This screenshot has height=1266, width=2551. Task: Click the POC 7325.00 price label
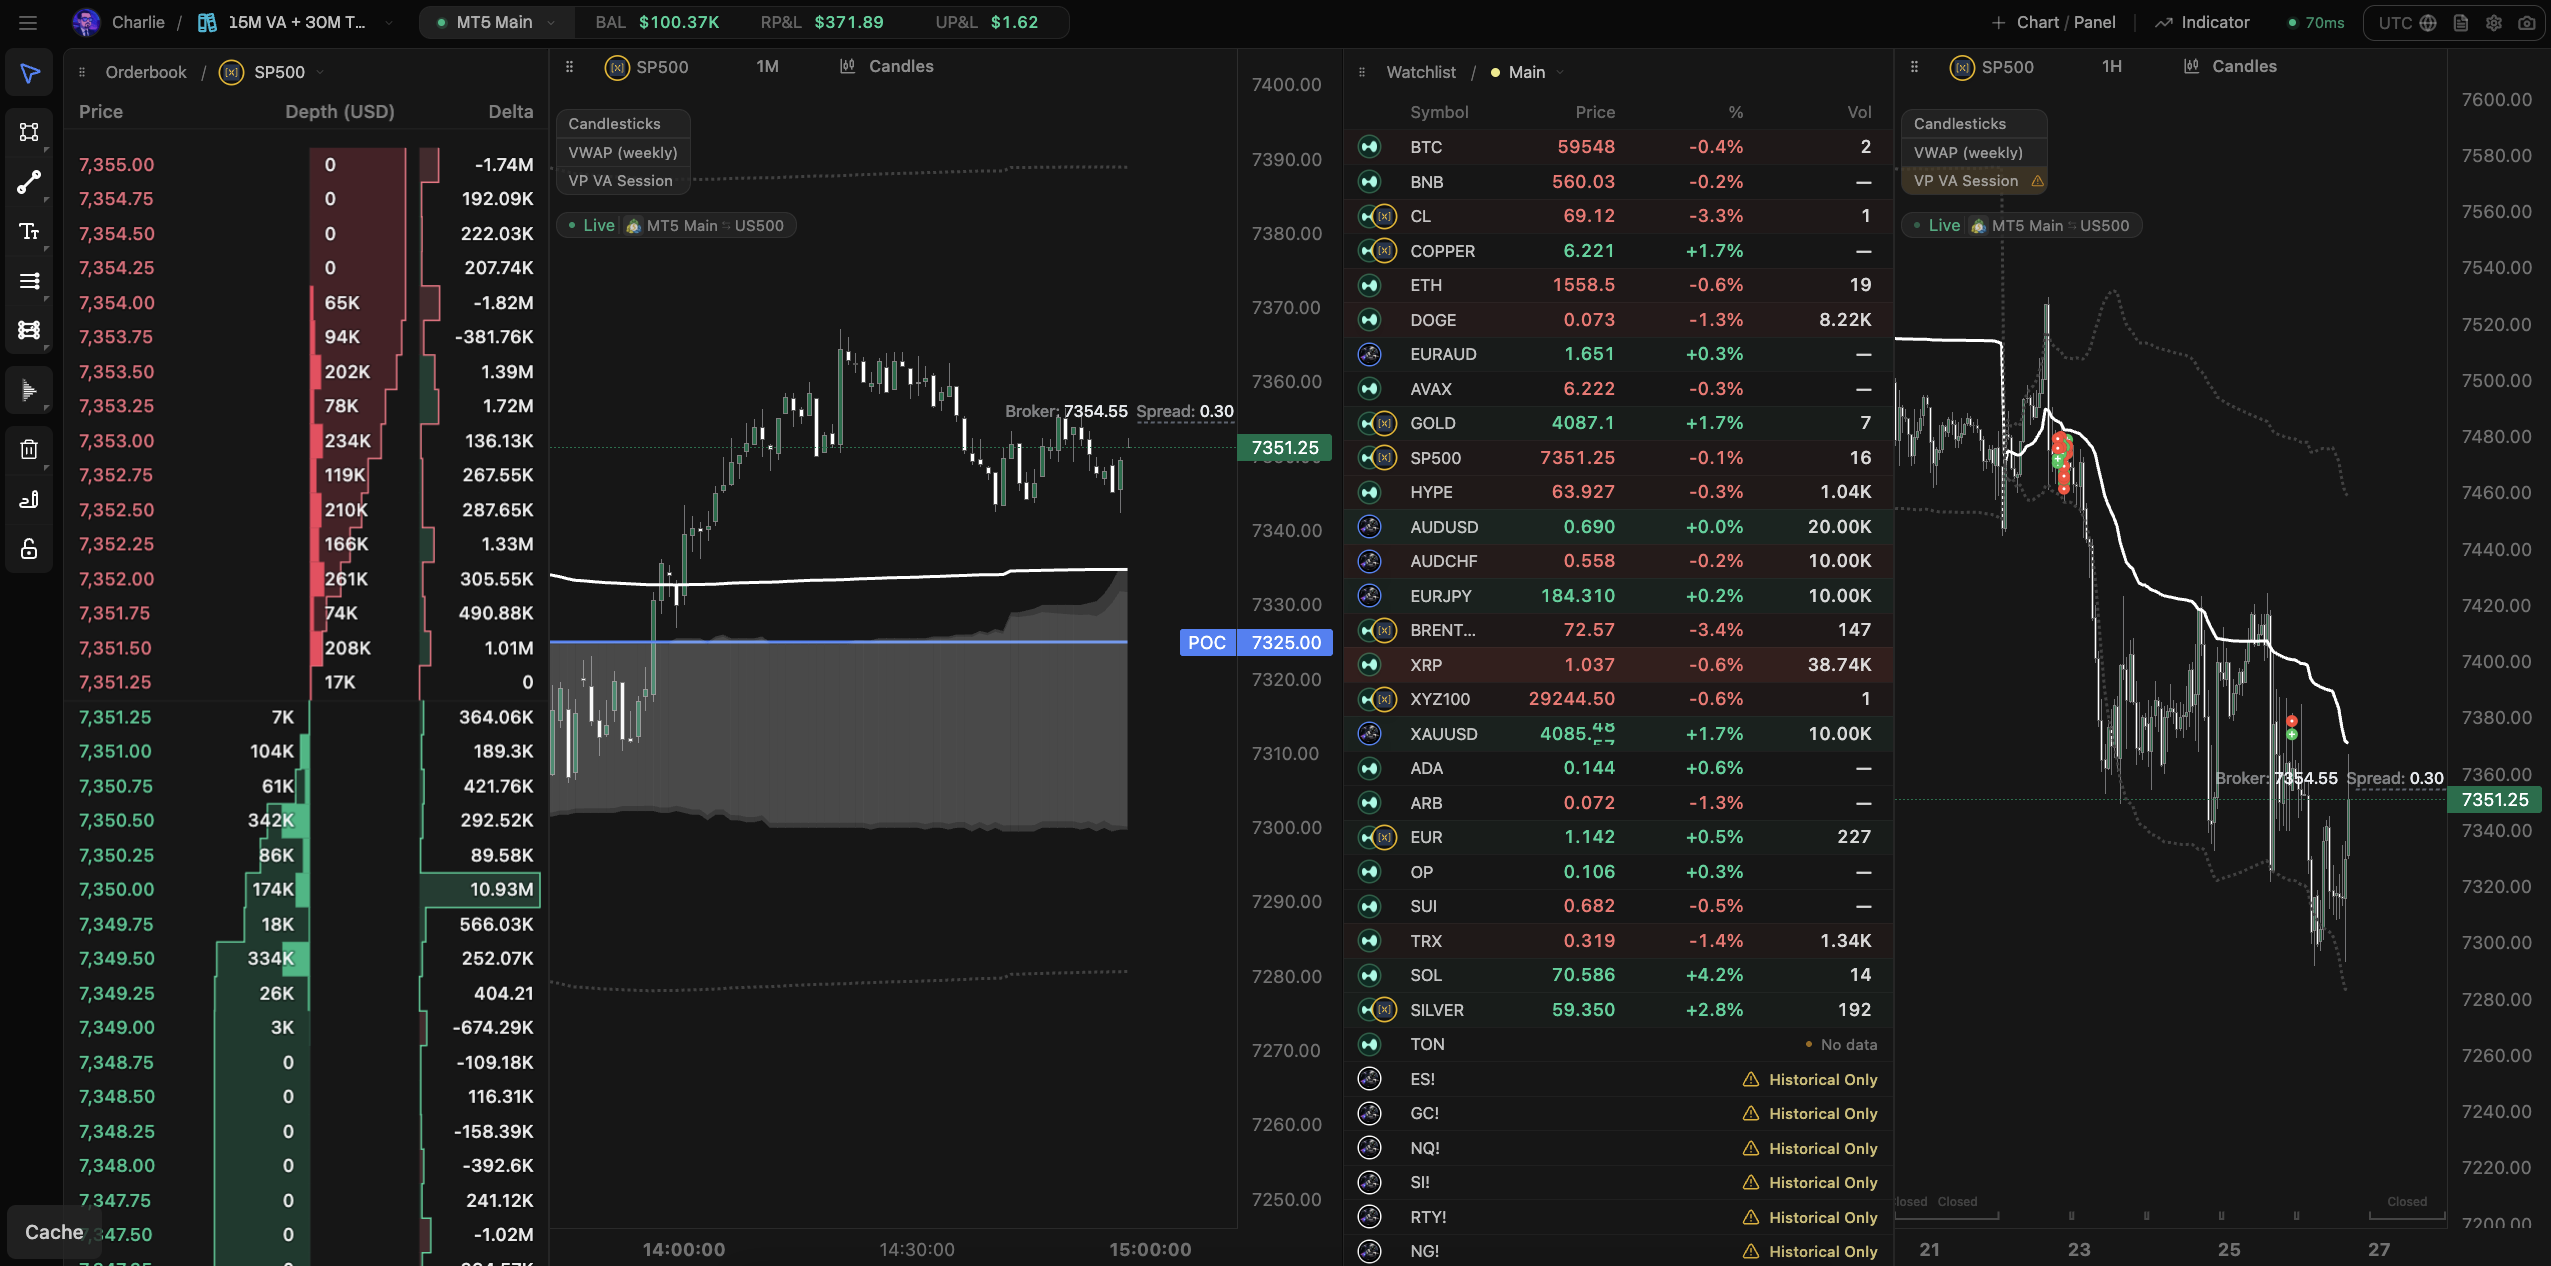point(1256,643)
